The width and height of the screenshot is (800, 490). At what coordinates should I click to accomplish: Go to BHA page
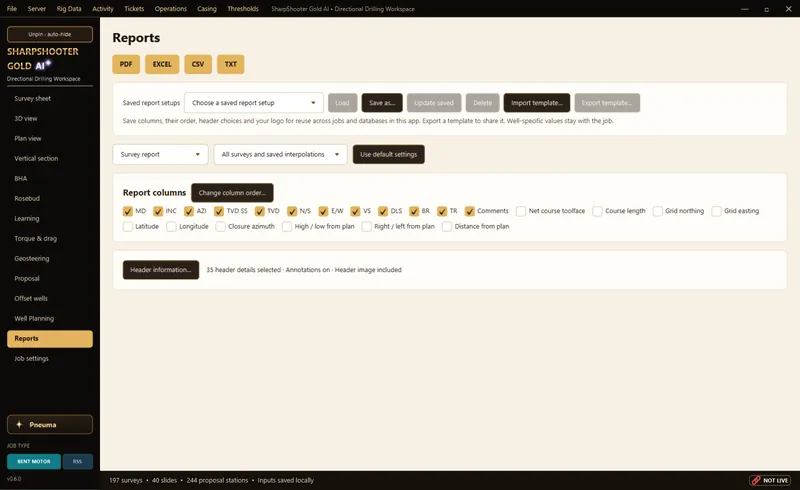(x=50, y=179)
